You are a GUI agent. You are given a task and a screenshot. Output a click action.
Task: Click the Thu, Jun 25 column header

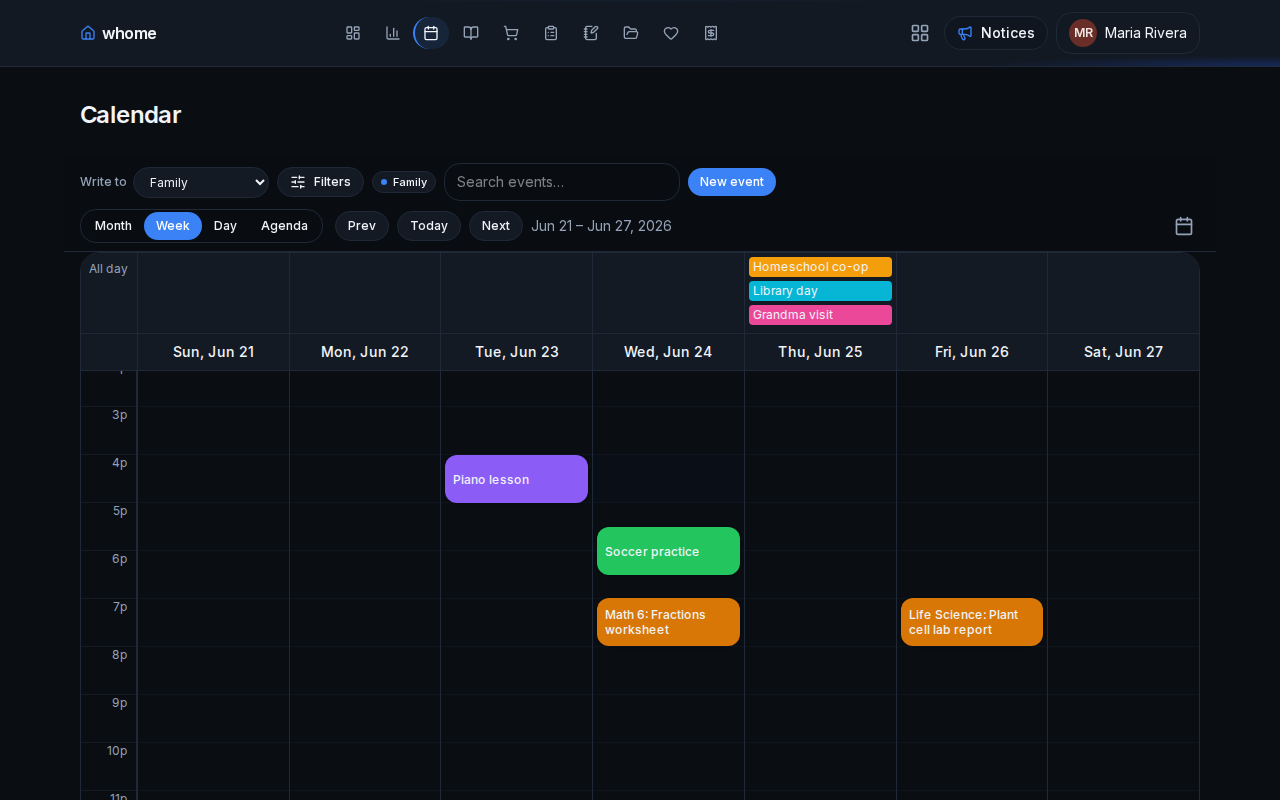[x=820, y=352]
